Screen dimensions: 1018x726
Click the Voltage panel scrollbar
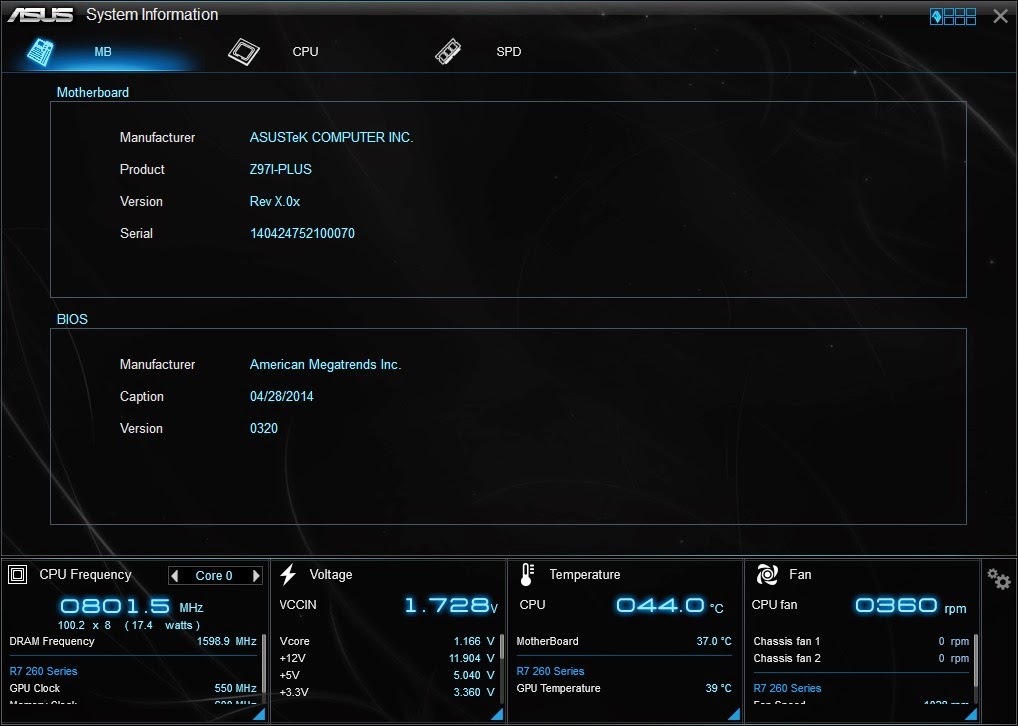501,669
